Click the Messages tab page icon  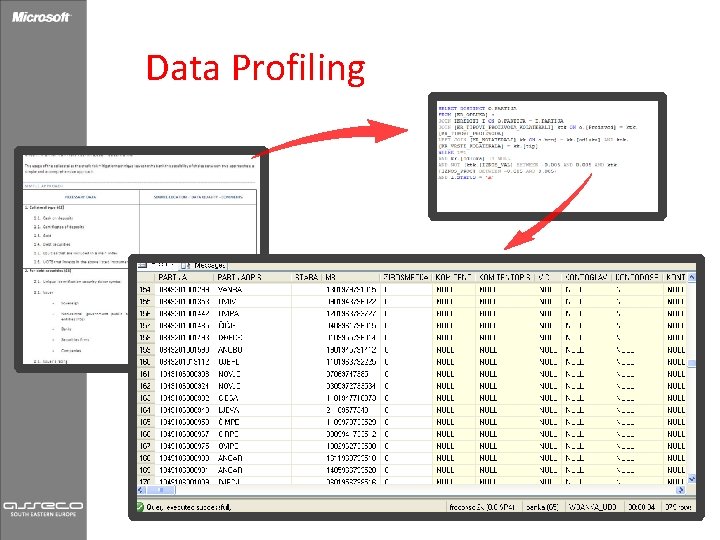pos(186,265)
